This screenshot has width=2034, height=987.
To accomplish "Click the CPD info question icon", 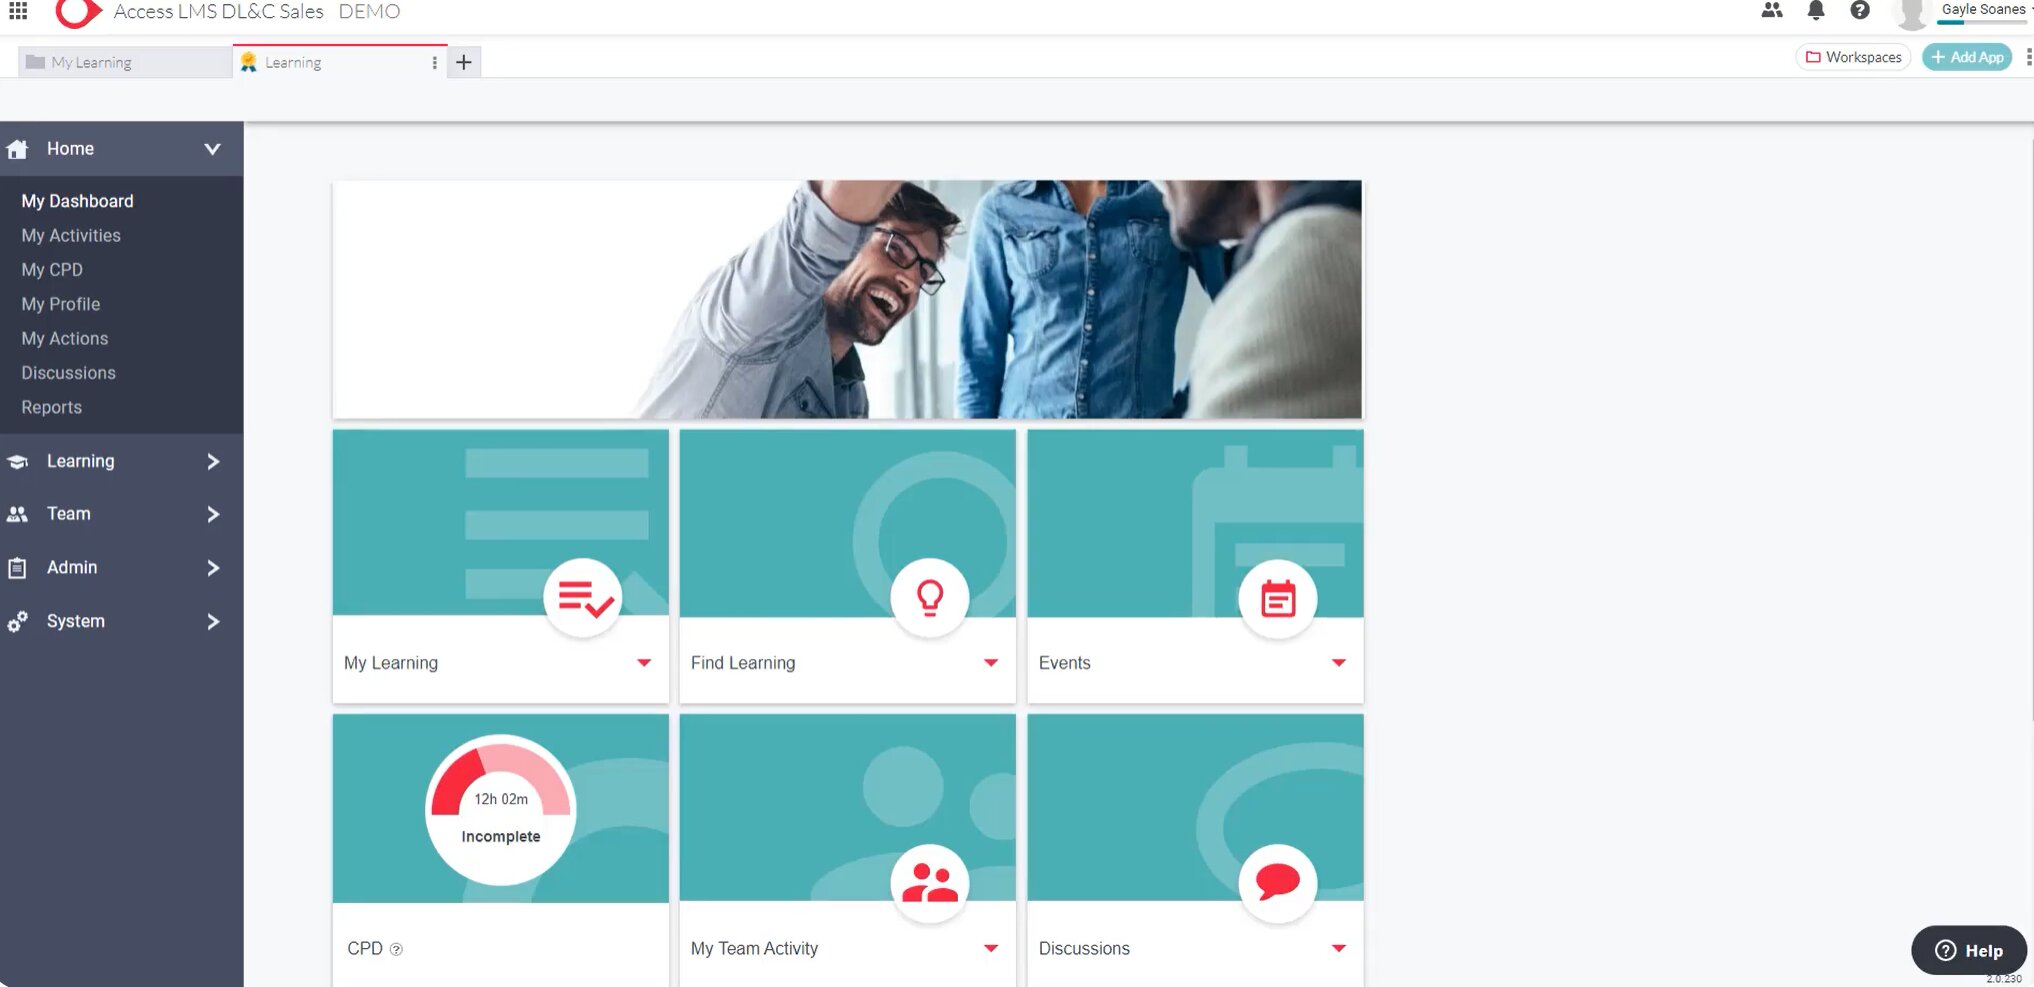I will coord(396,949).
